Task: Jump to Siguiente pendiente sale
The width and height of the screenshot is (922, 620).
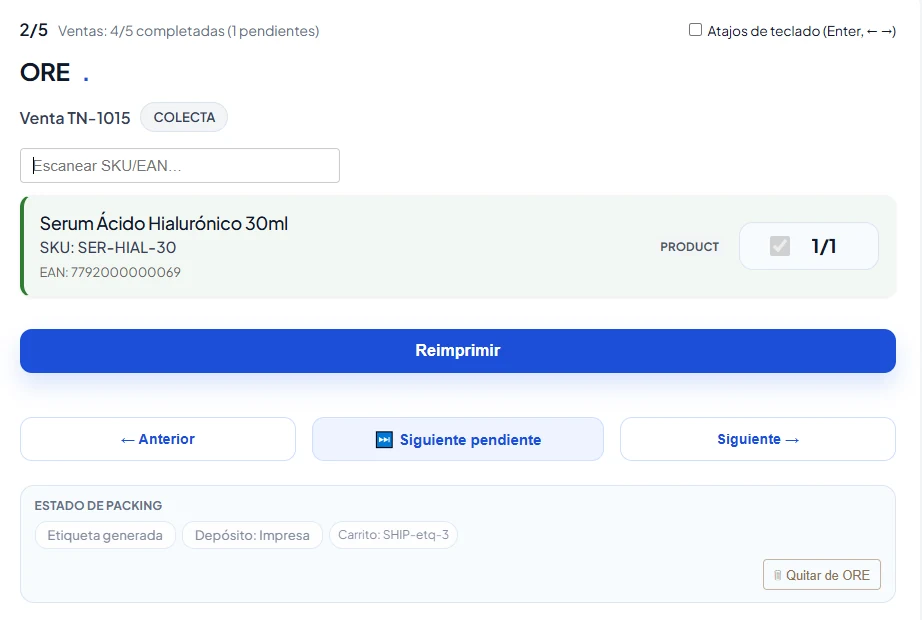Action: point(457,439)
